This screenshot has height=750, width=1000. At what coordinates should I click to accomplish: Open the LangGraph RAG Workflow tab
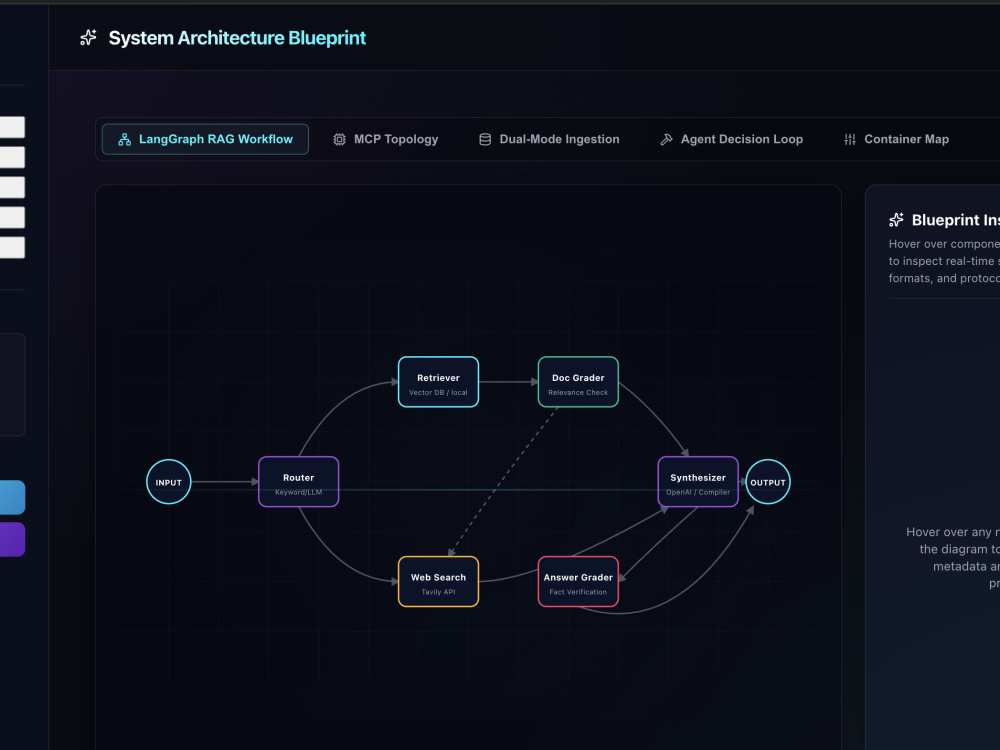[205, 139]
